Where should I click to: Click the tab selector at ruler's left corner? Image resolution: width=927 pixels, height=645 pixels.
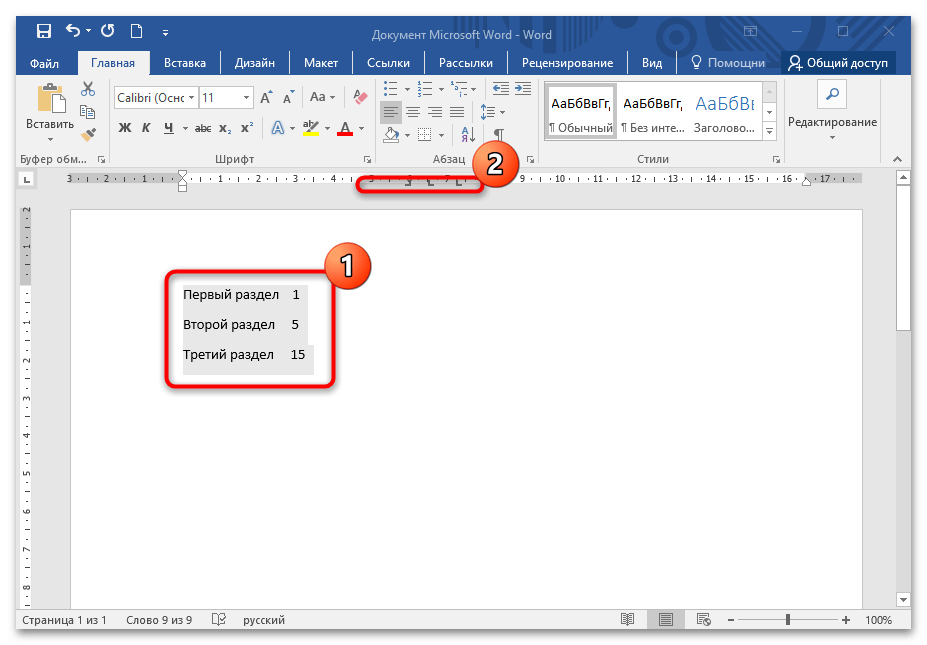point(27,180)
